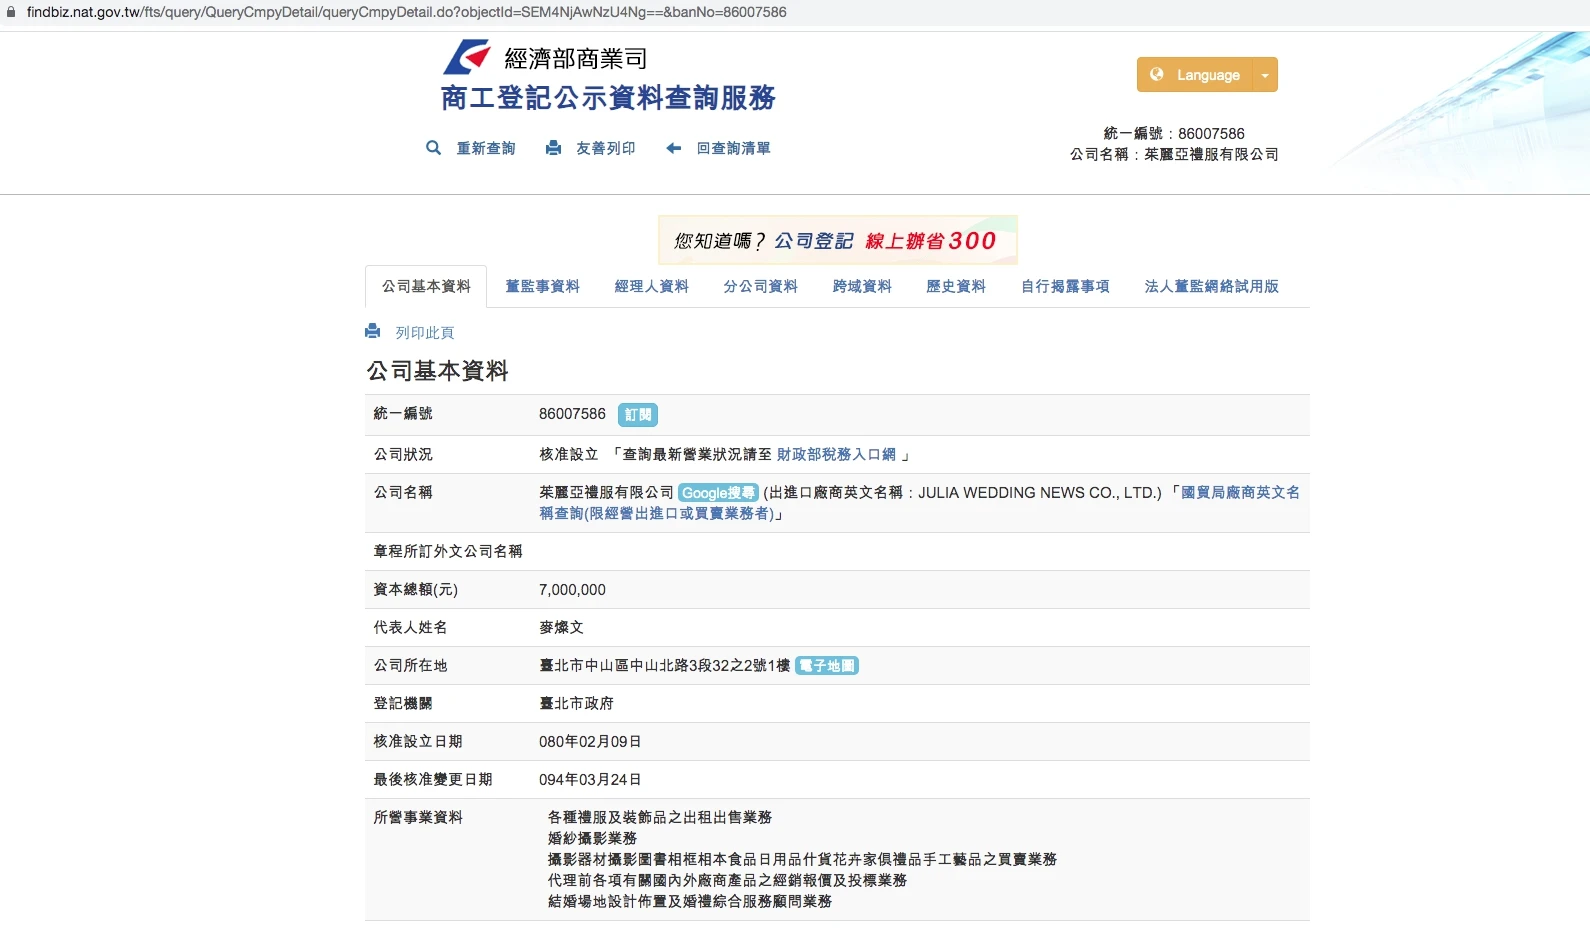The width and height of the screenshot is (1590, 939).
Task: Open the 法人董監網絡試用版 tab
Action: 1211,287
